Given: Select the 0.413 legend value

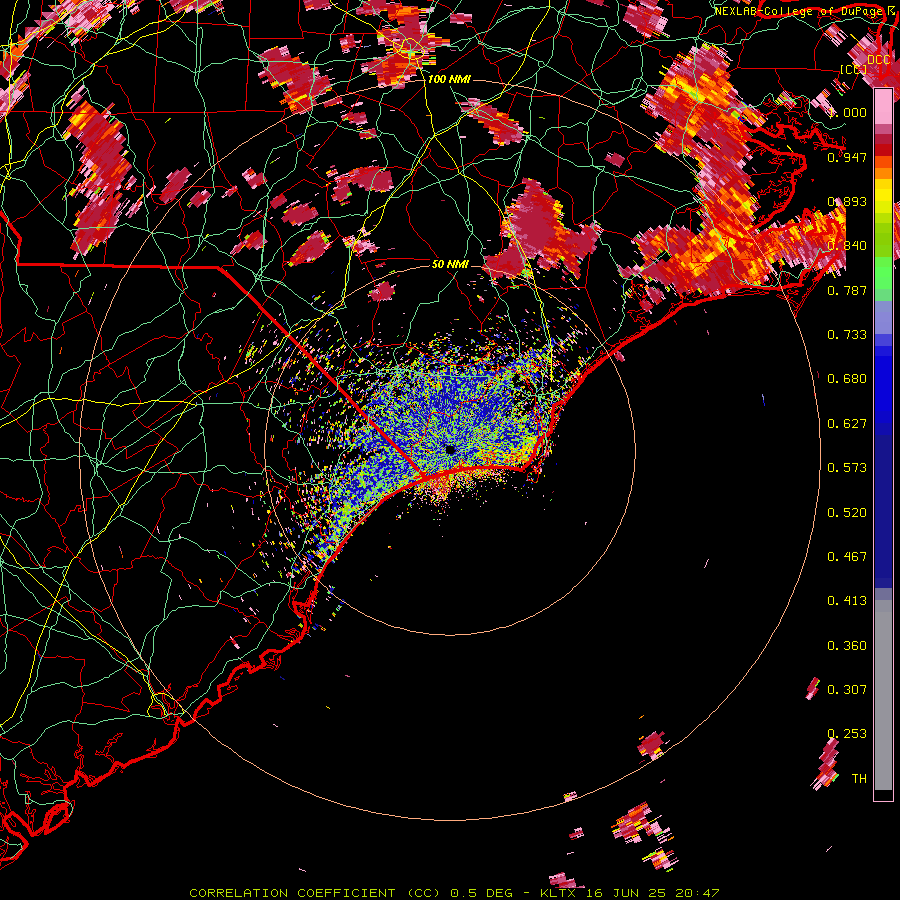Looking at the screenshot, I should click(847, 601).
